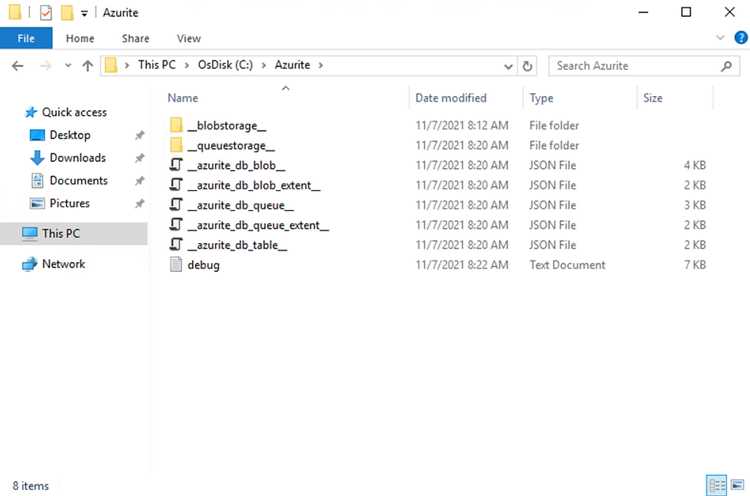750x496 pixels.
Task: Select the debug file name
Action: tap(203, 265)
